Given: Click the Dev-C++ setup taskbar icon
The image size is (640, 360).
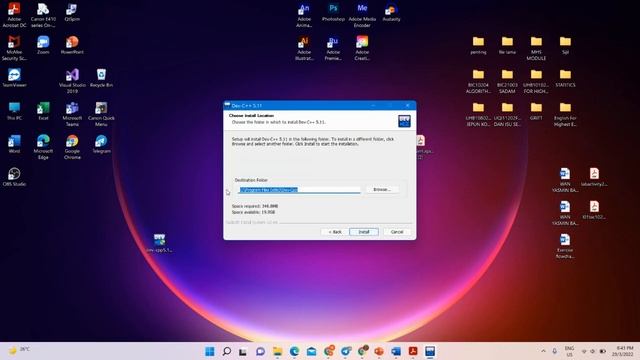Looking at the screenshot, I should pyautogui.click(x=430, y=351).
